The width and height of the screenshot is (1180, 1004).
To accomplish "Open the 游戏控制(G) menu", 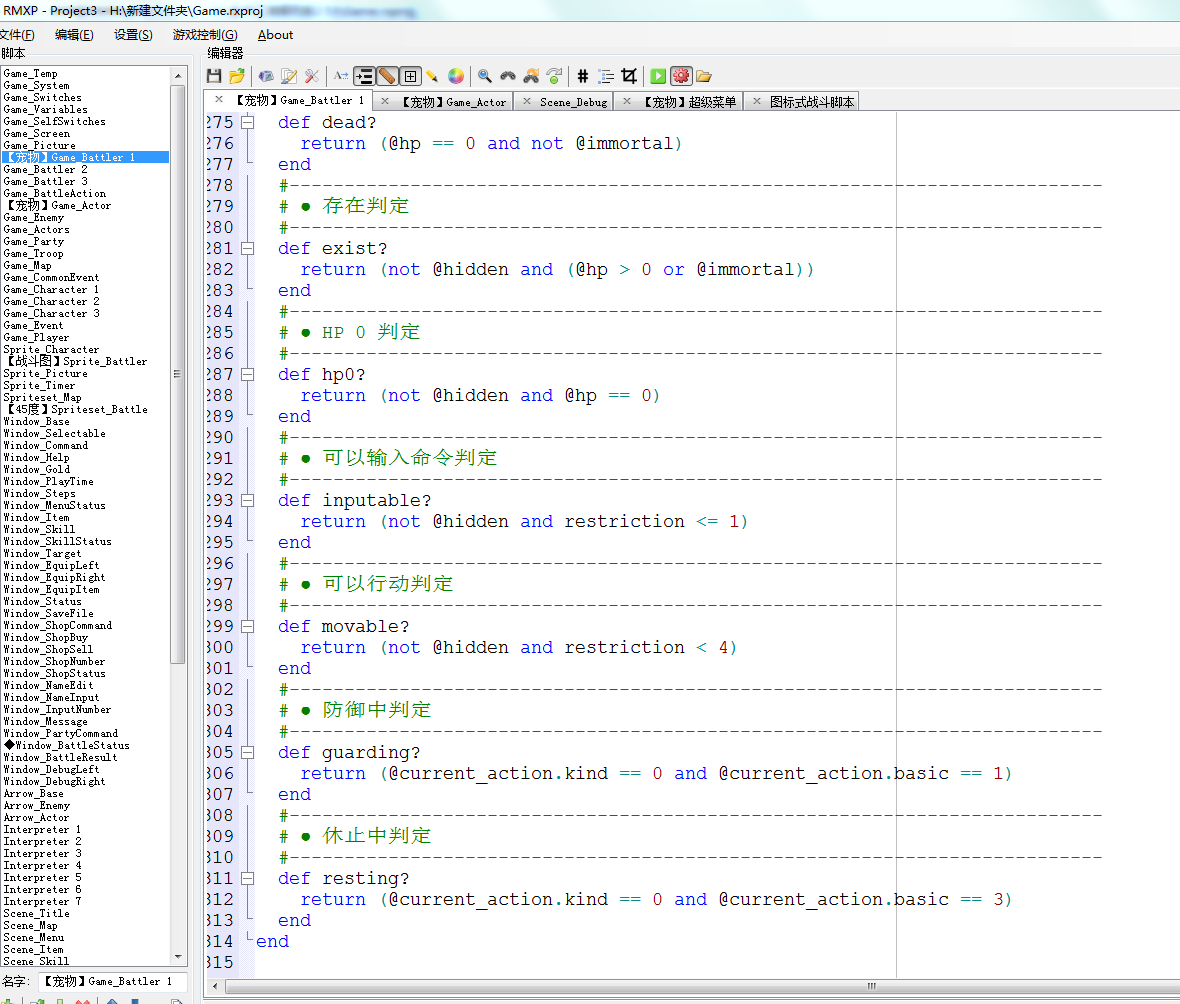I will point(205,35).
